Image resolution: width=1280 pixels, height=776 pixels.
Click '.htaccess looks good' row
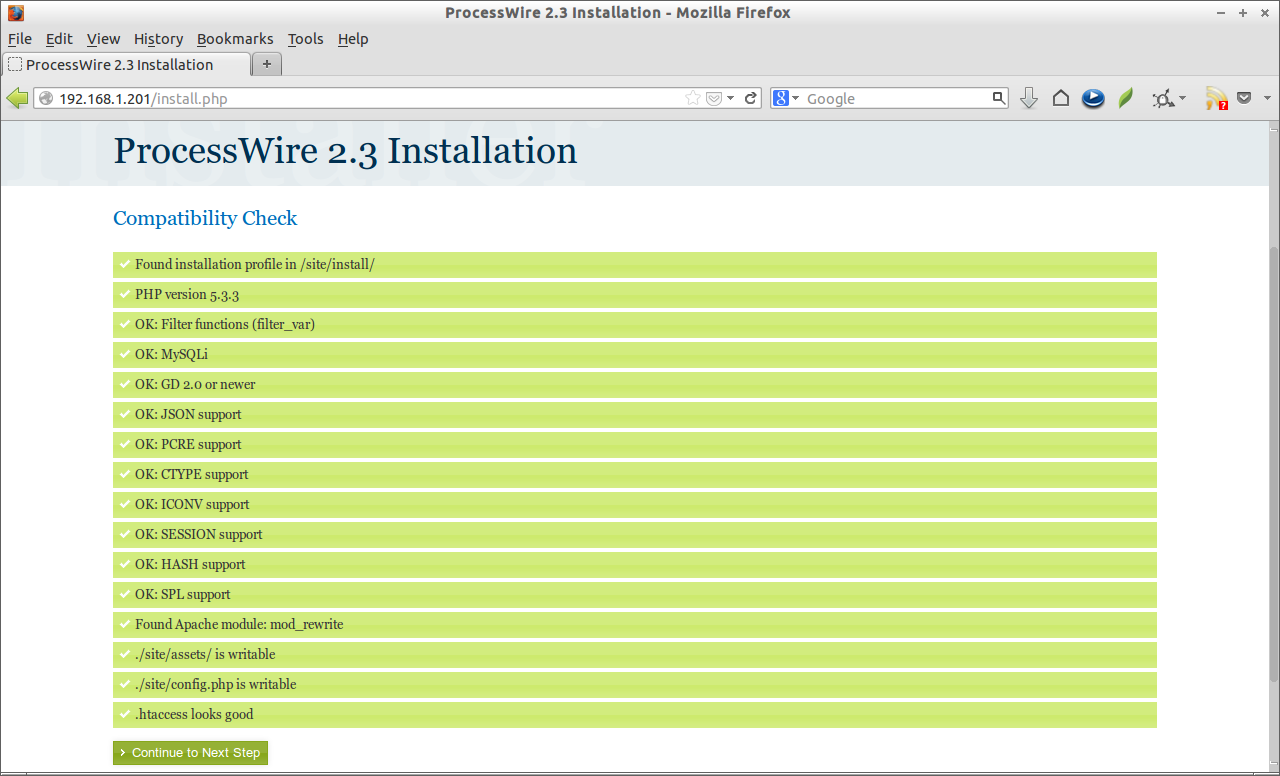635,714
